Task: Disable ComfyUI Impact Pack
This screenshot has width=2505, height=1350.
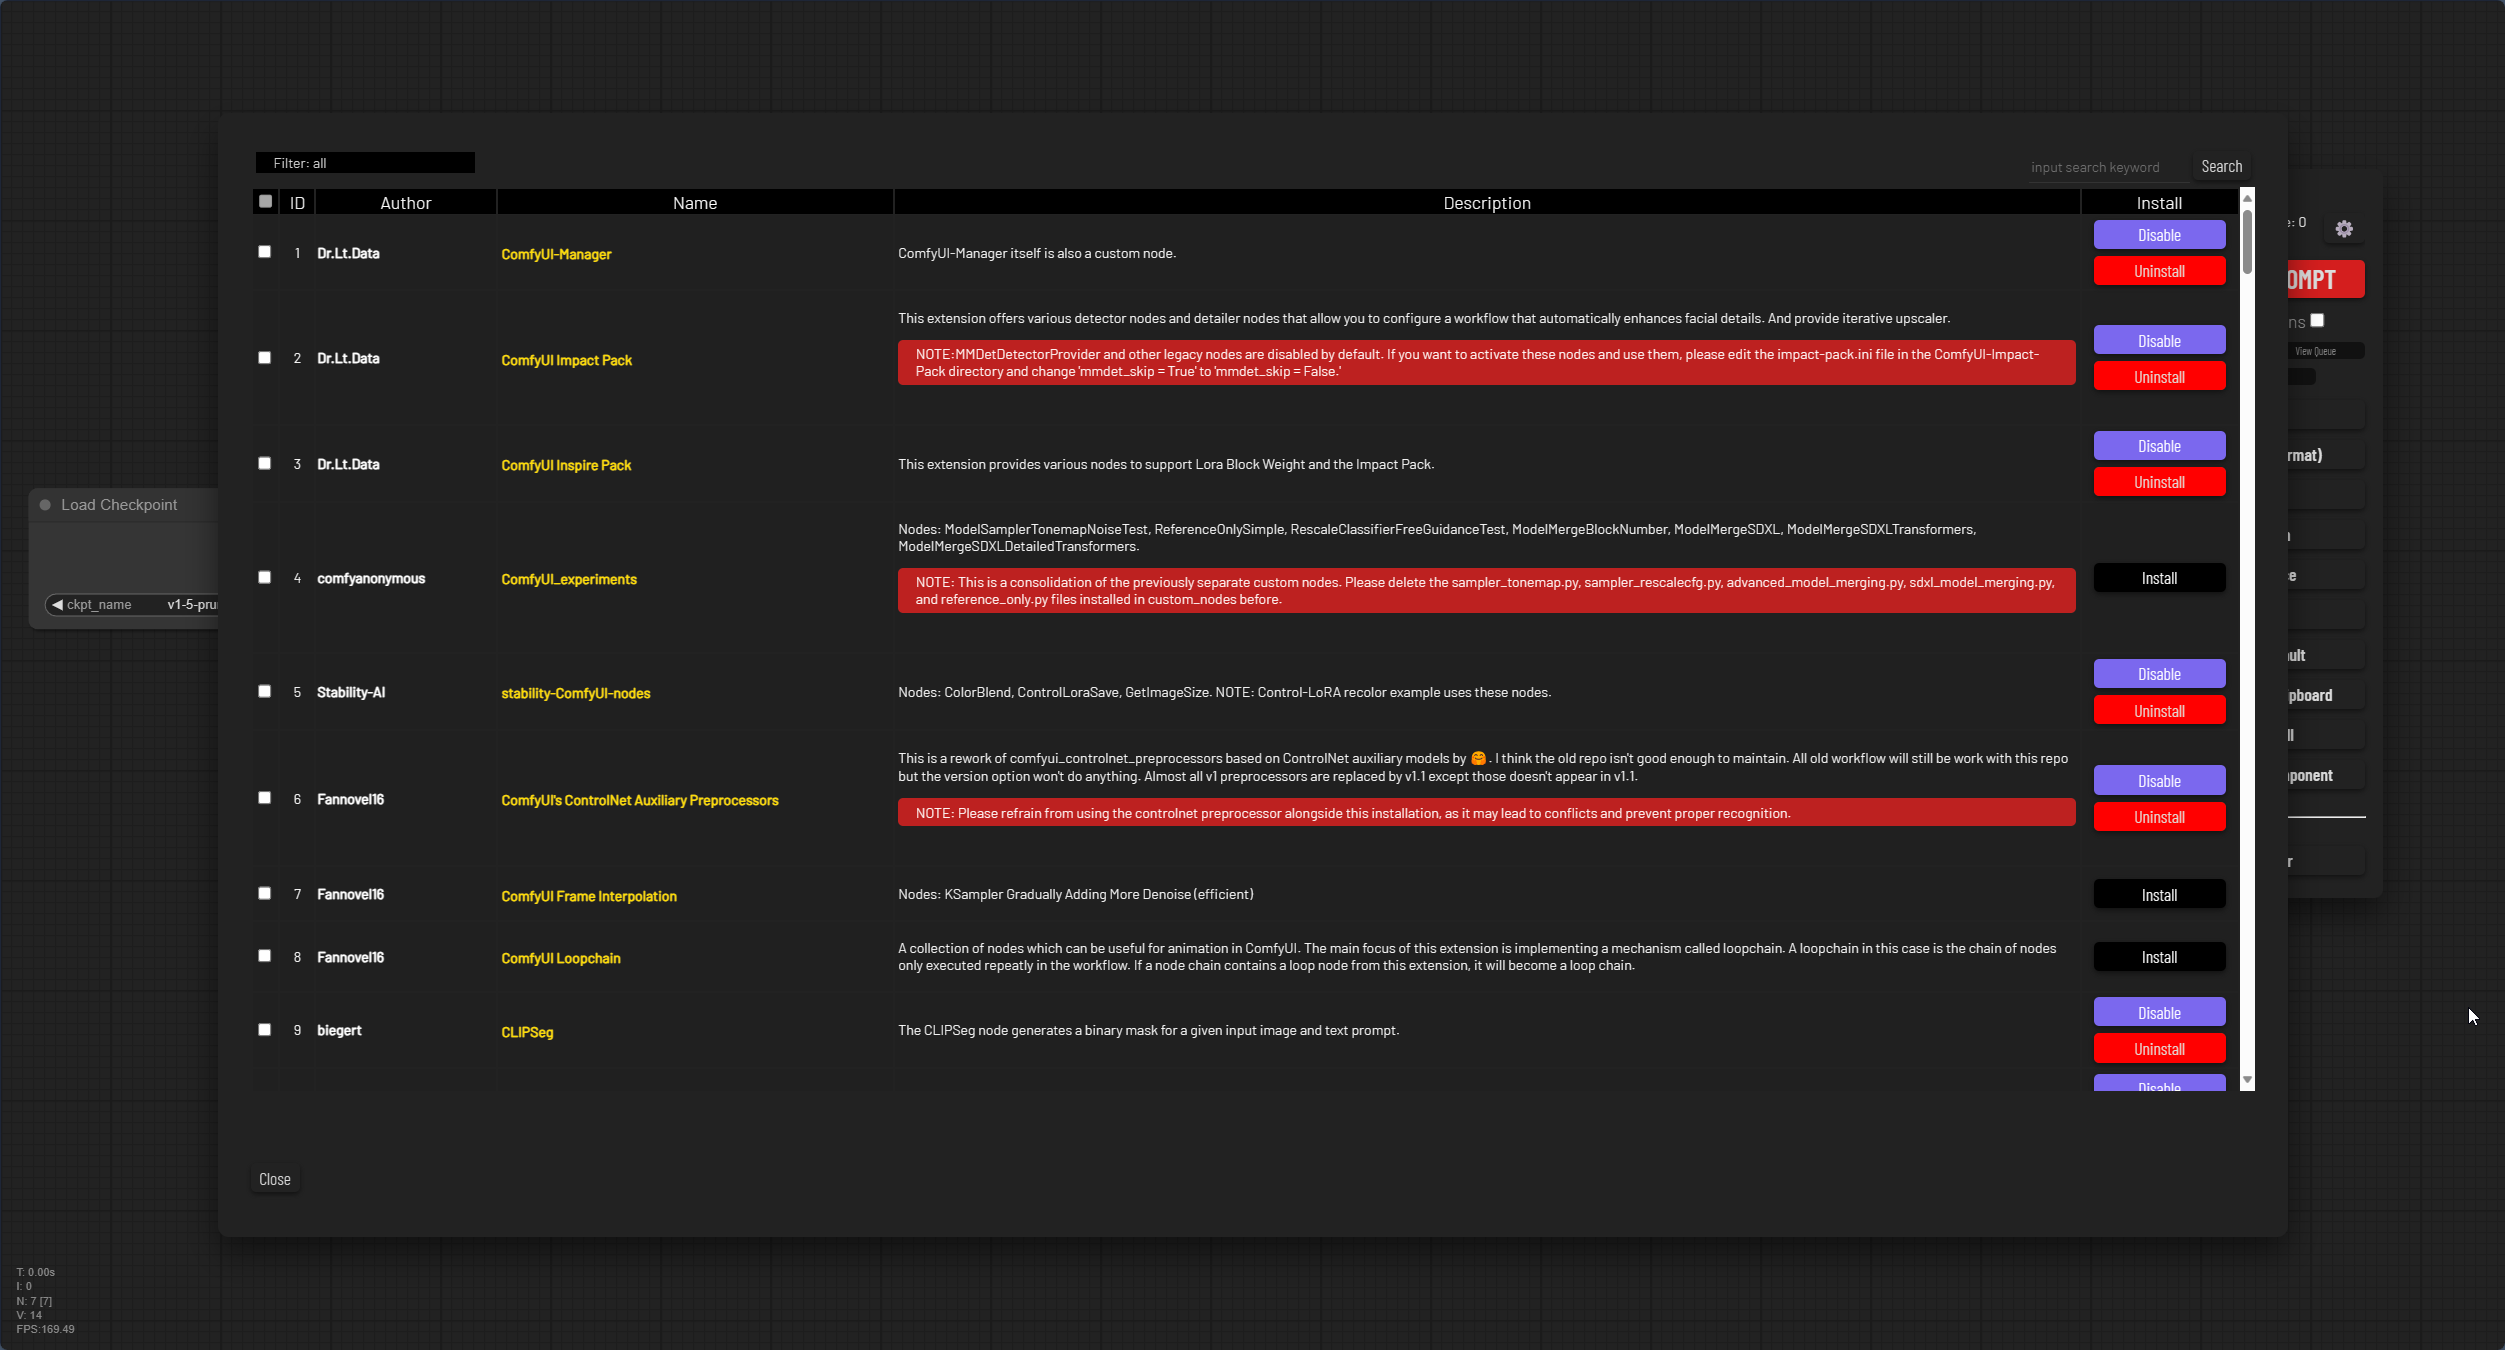Action: pos(2159,341)
